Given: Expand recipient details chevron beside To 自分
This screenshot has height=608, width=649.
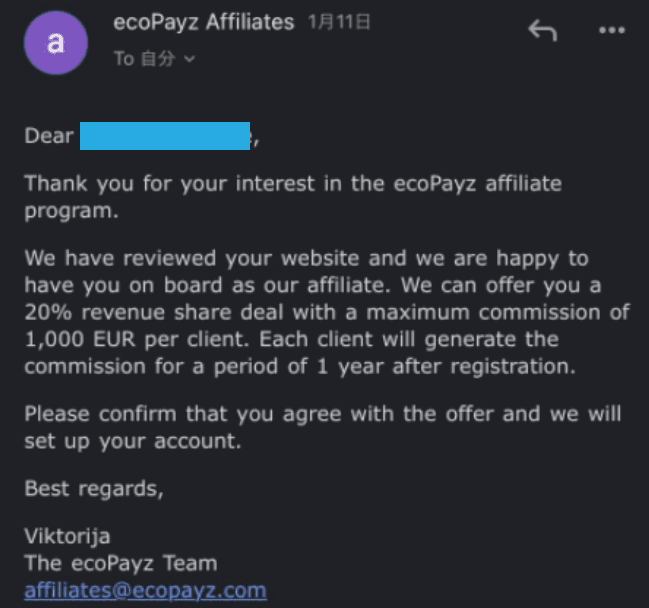Looking at the screenshot, I should 190,59.
